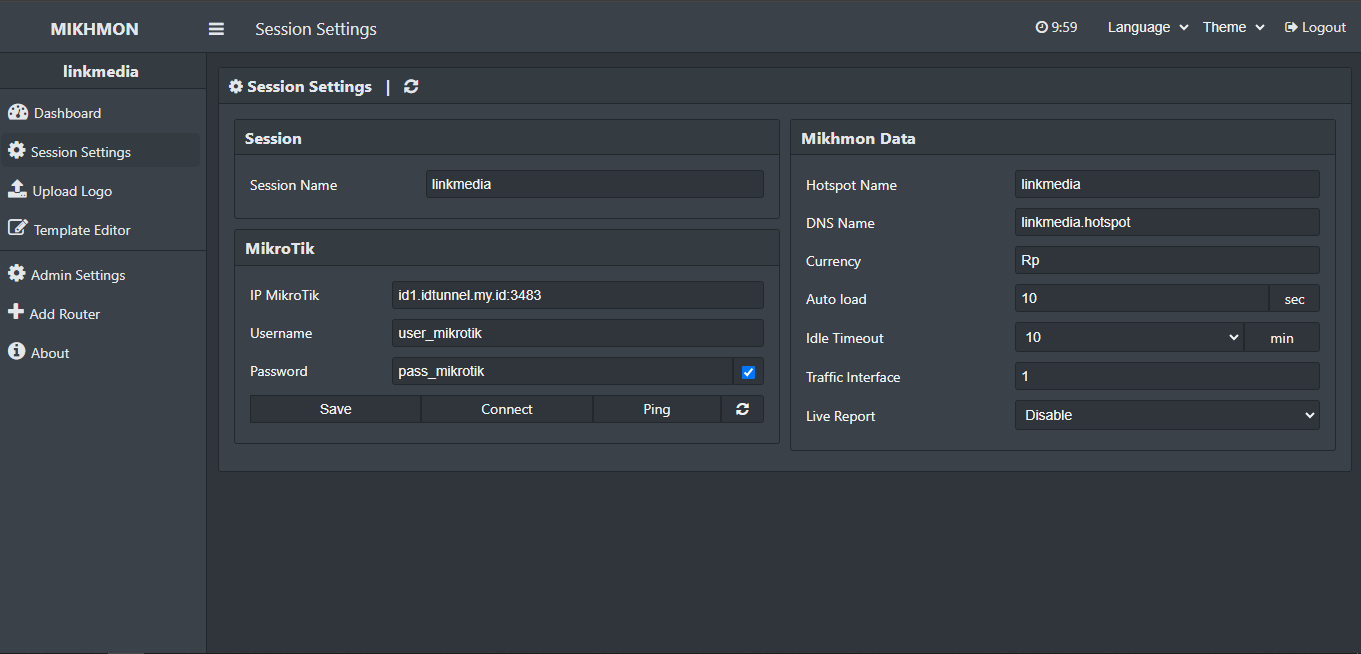Focus the Traffic Interface input field

1167,376
